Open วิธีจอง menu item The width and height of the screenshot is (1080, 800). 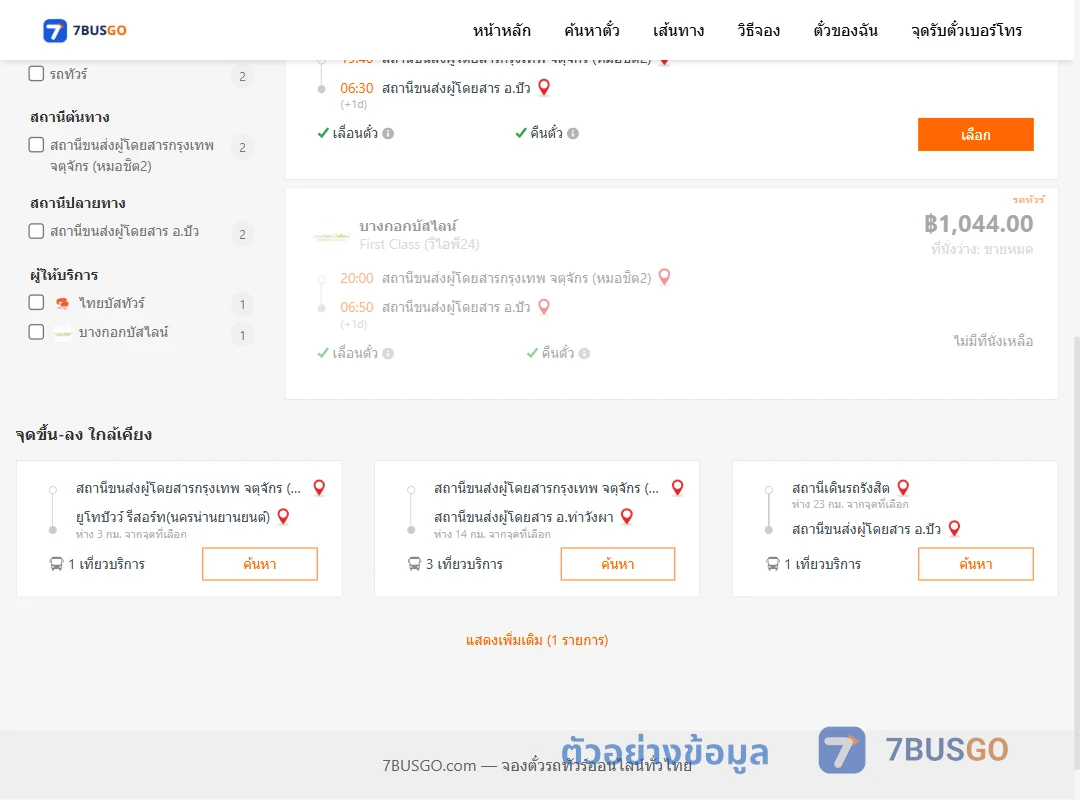[758, 30]
